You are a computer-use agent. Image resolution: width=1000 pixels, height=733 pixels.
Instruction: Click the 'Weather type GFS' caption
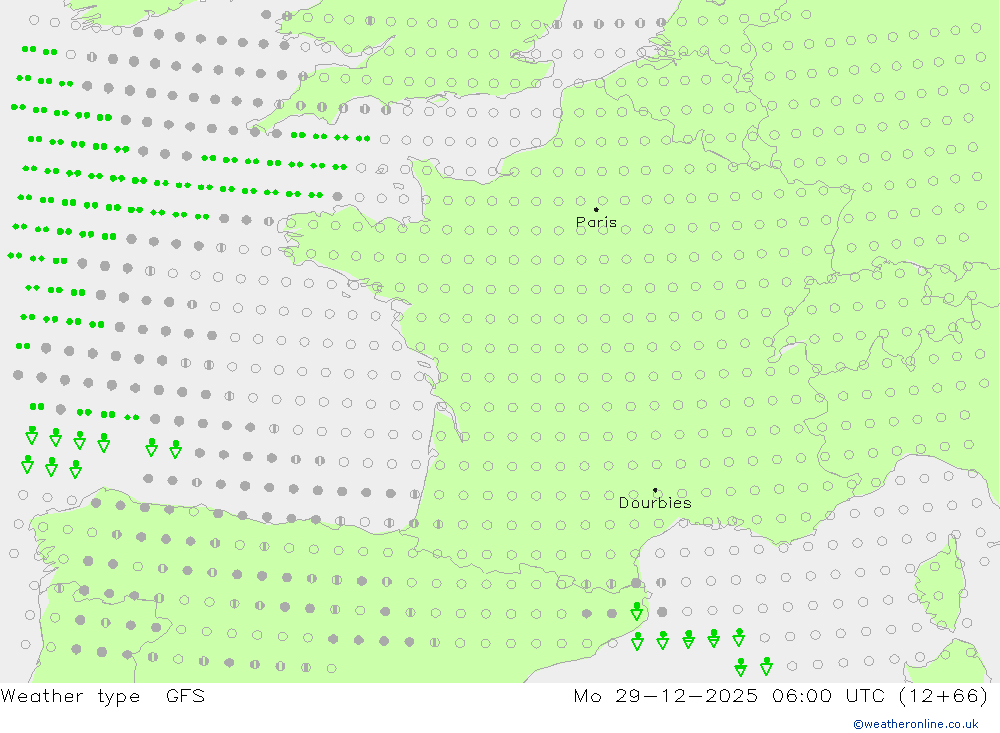pos(103,696)
